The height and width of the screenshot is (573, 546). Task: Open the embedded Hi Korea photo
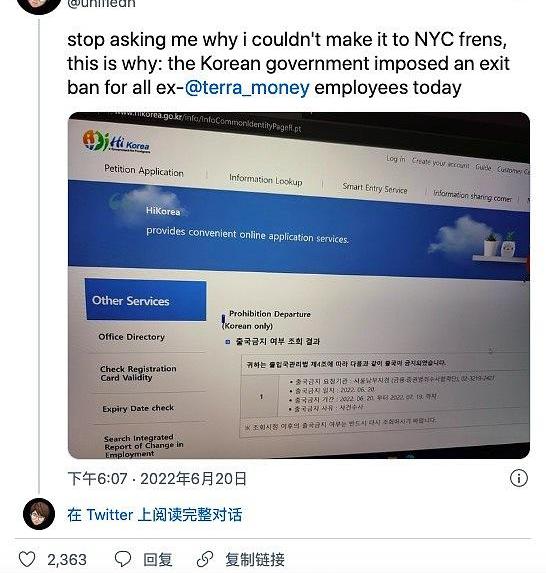[299, 285]
